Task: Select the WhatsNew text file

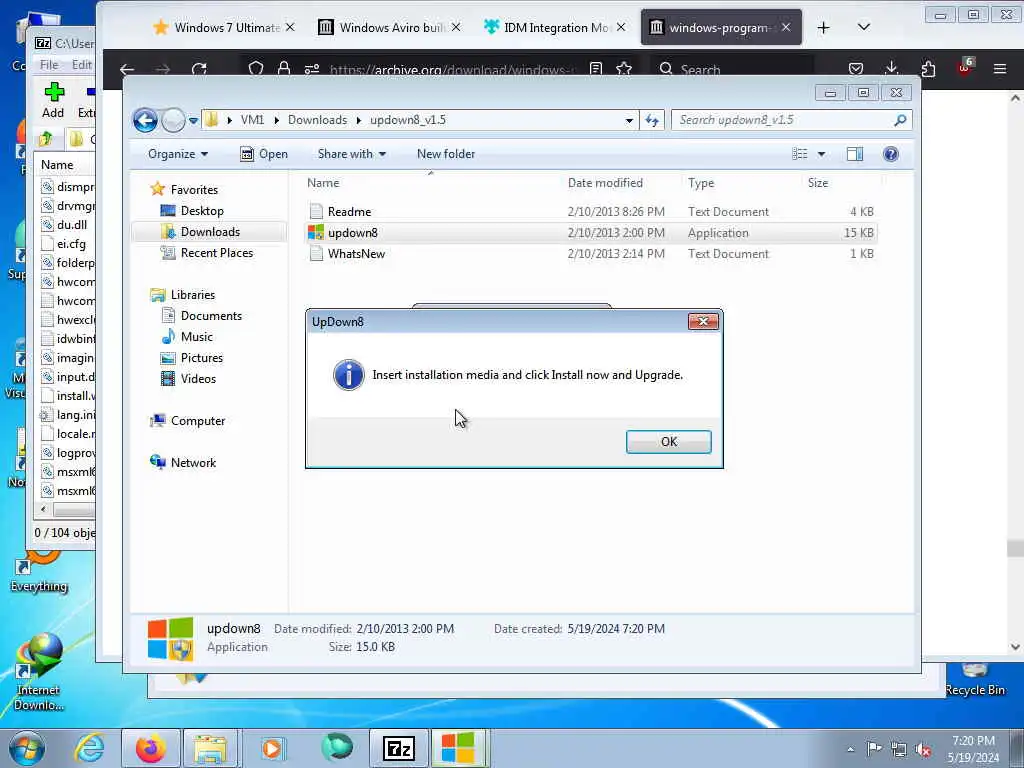Action: (x=357, y=253)
